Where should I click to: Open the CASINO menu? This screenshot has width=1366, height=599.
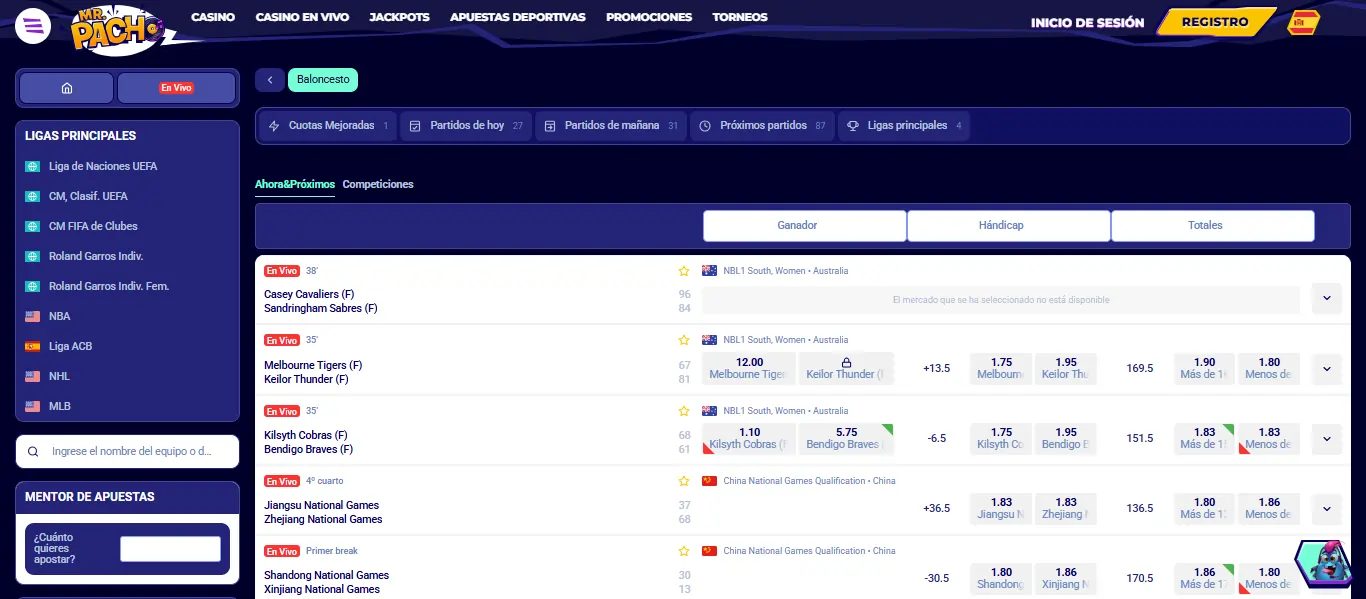click(213, 18)
